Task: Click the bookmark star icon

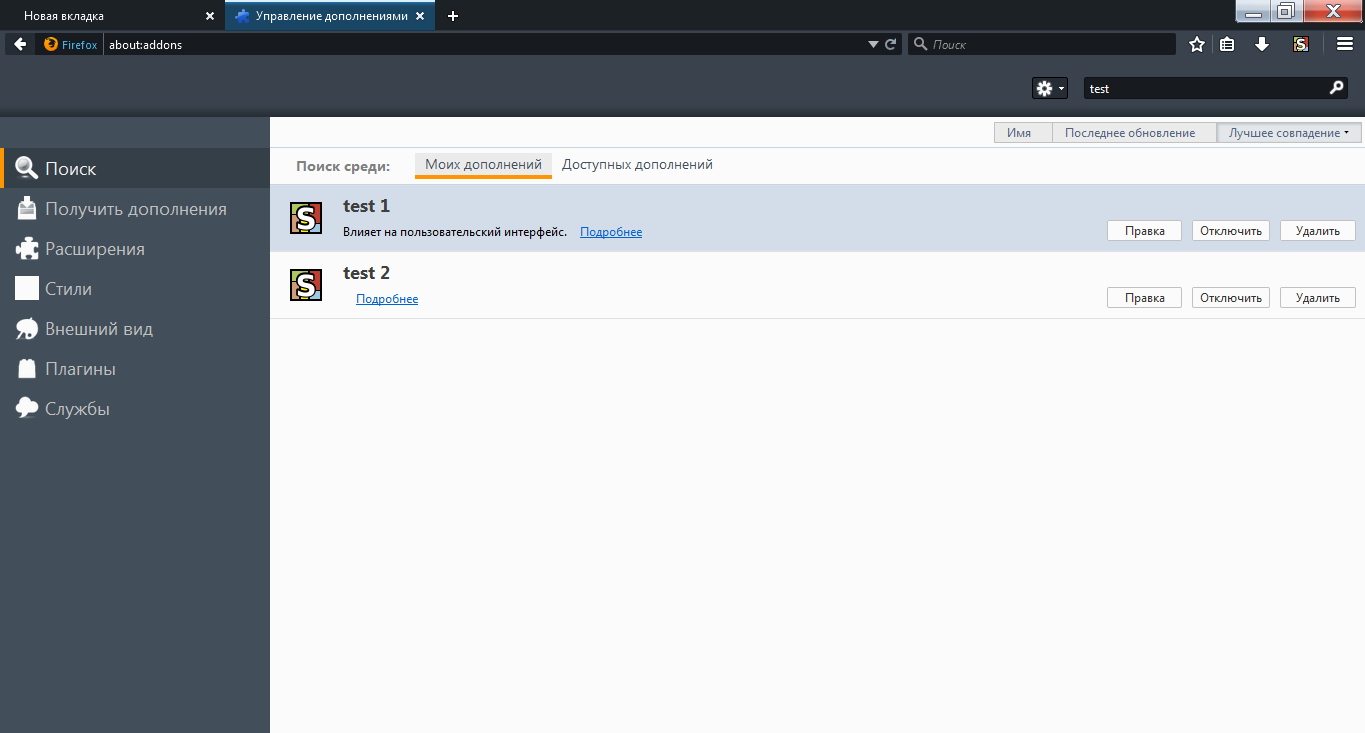Action: point(1196,44)
